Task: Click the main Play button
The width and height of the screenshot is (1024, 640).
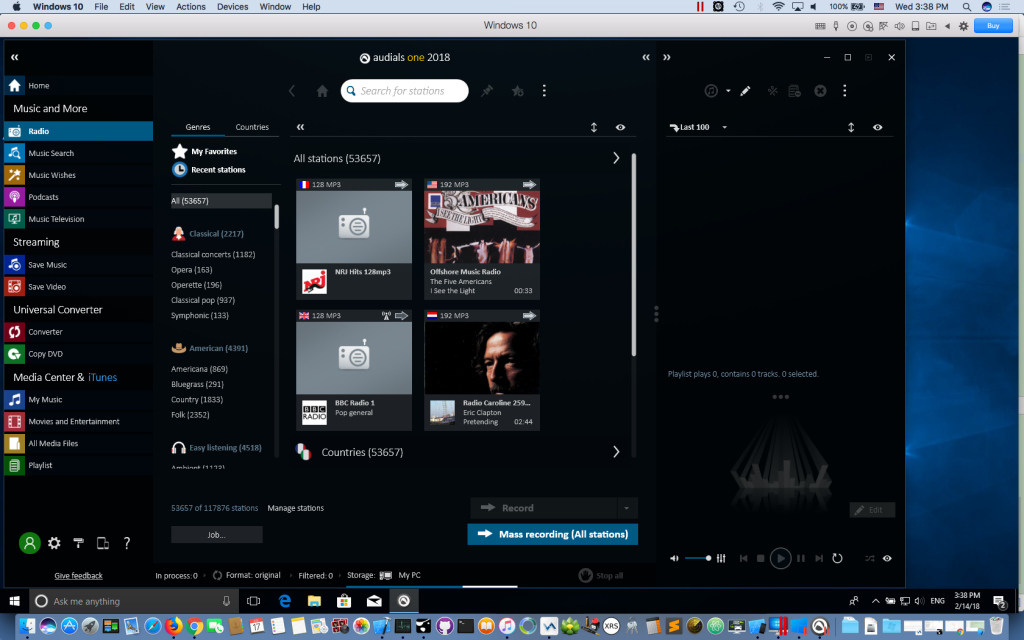Action: 780,558
